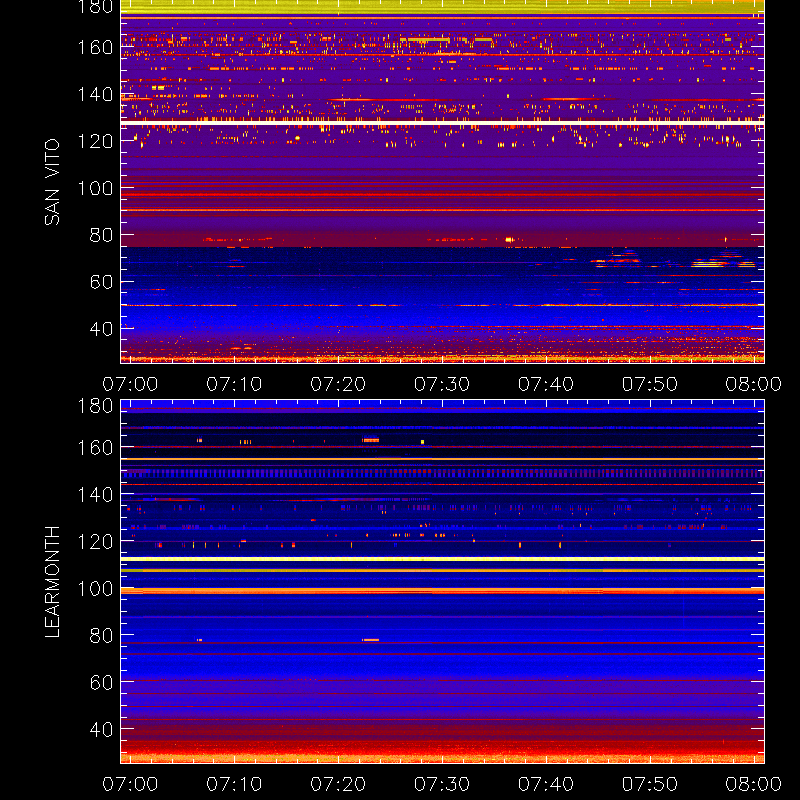
Task: Select the 120 tick label on San Vito axis
Action: [x=95, y=141]
